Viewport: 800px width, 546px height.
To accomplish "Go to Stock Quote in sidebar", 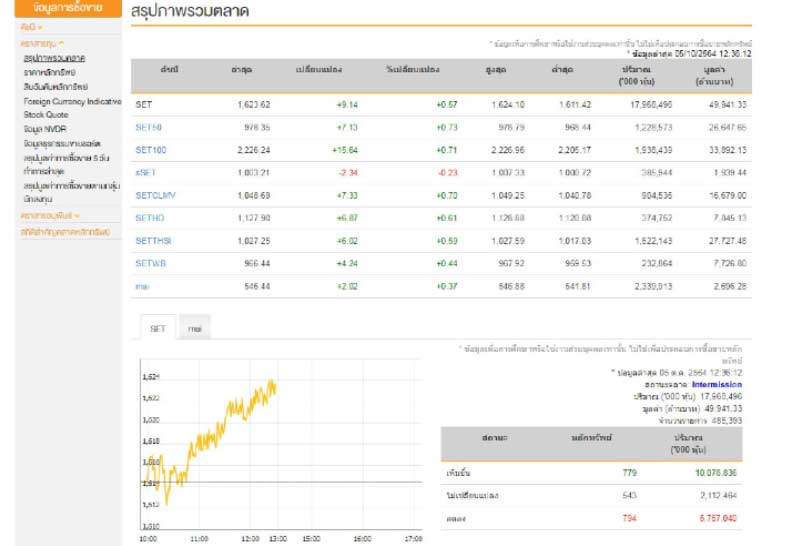I will [x=46, y=115].
